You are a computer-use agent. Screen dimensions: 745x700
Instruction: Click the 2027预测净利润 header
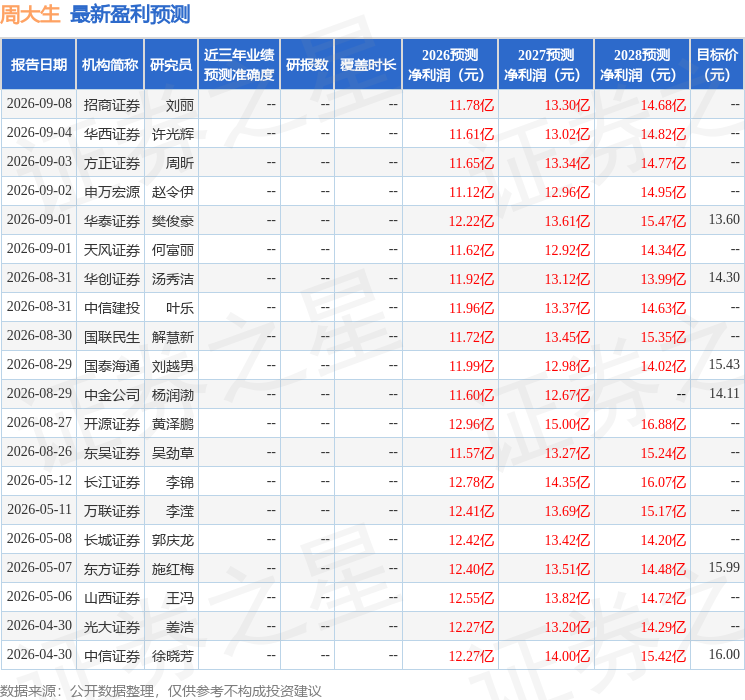point(546,65)
